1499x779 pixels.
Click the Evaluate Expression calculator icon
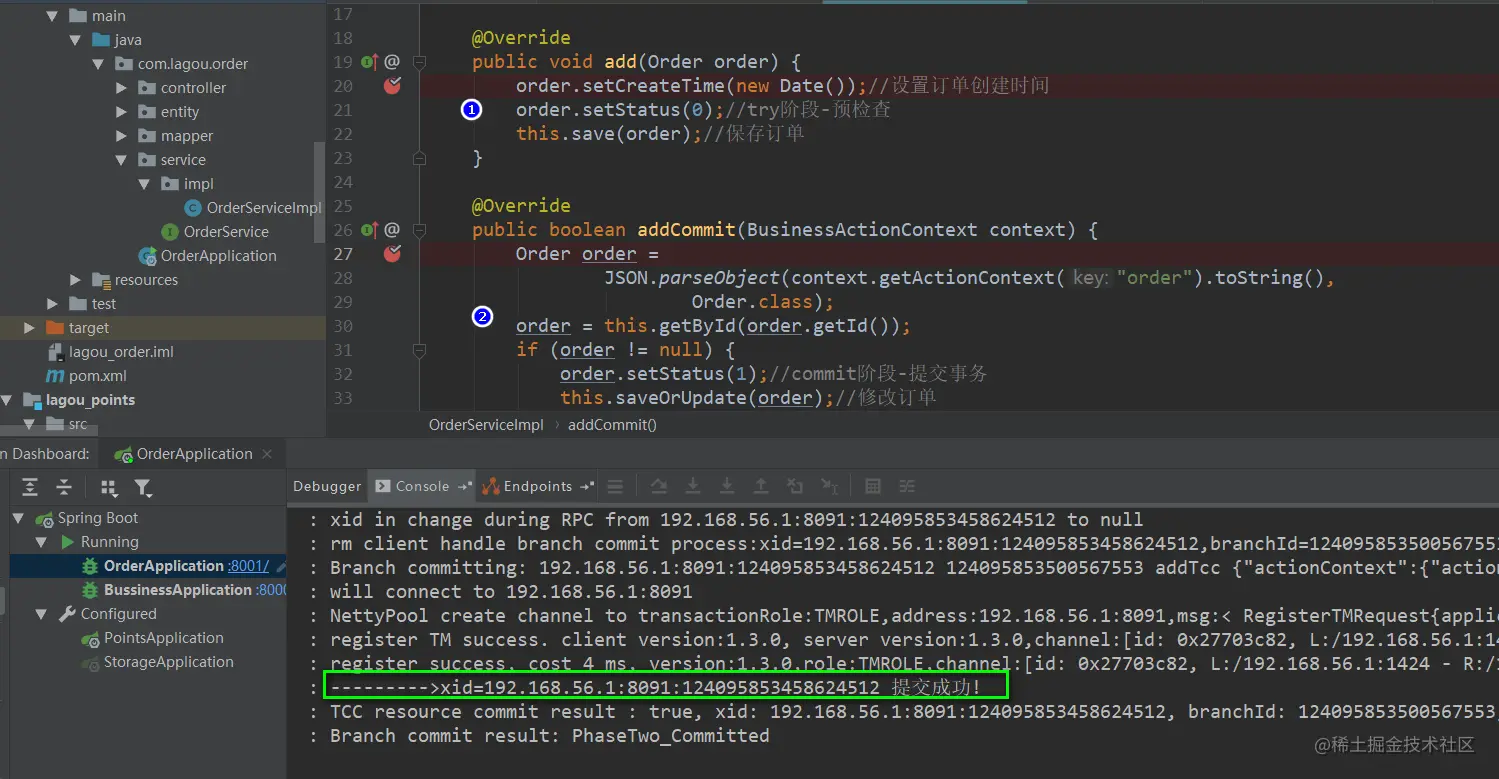873,487
